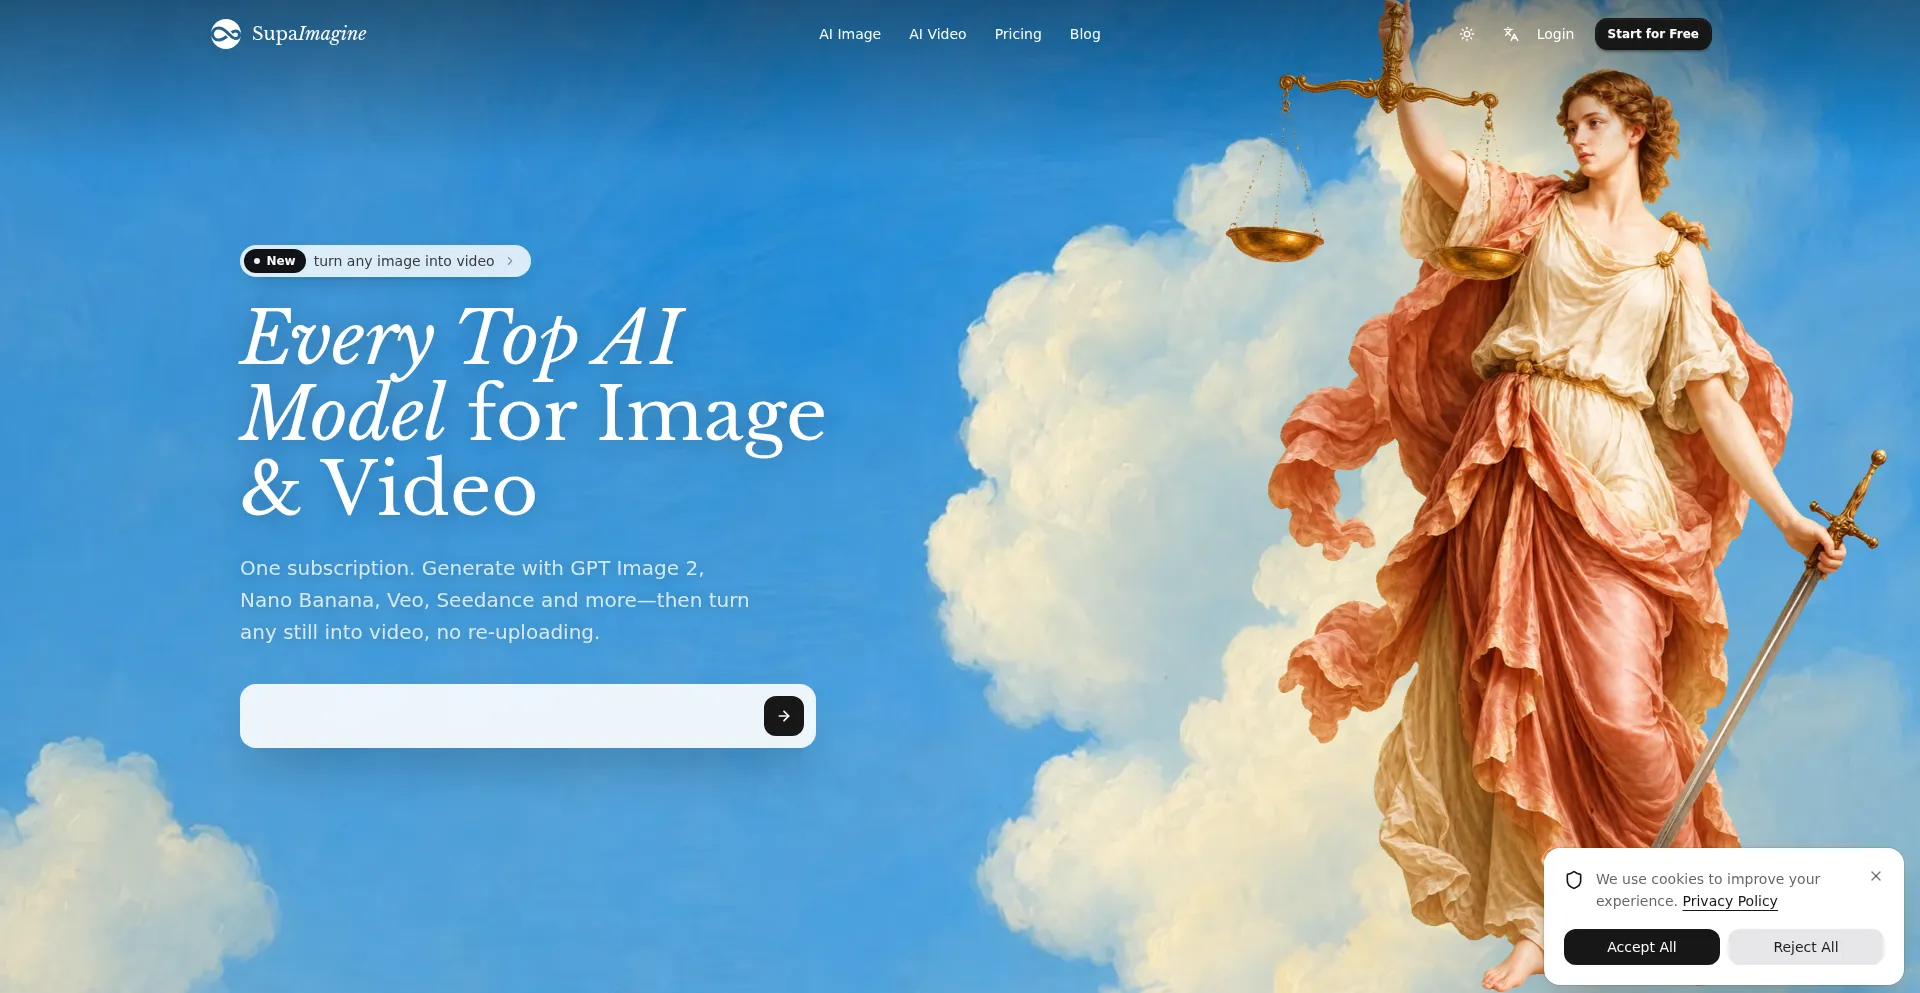The width and height of the screenshot is (1920, 993).
Task: Go to the AI Video page
Action: pyautogui.click(x=938, y=34)
